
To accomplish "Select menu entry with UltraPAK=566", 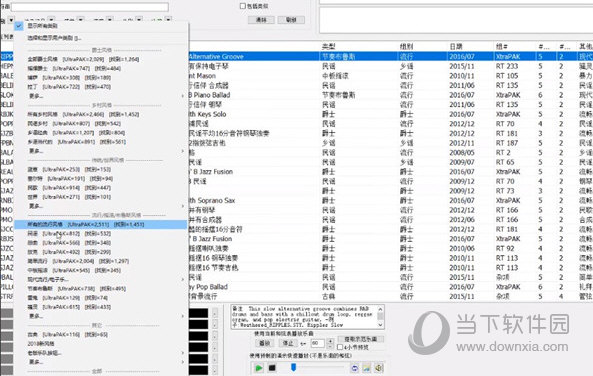I will [101, 242].
